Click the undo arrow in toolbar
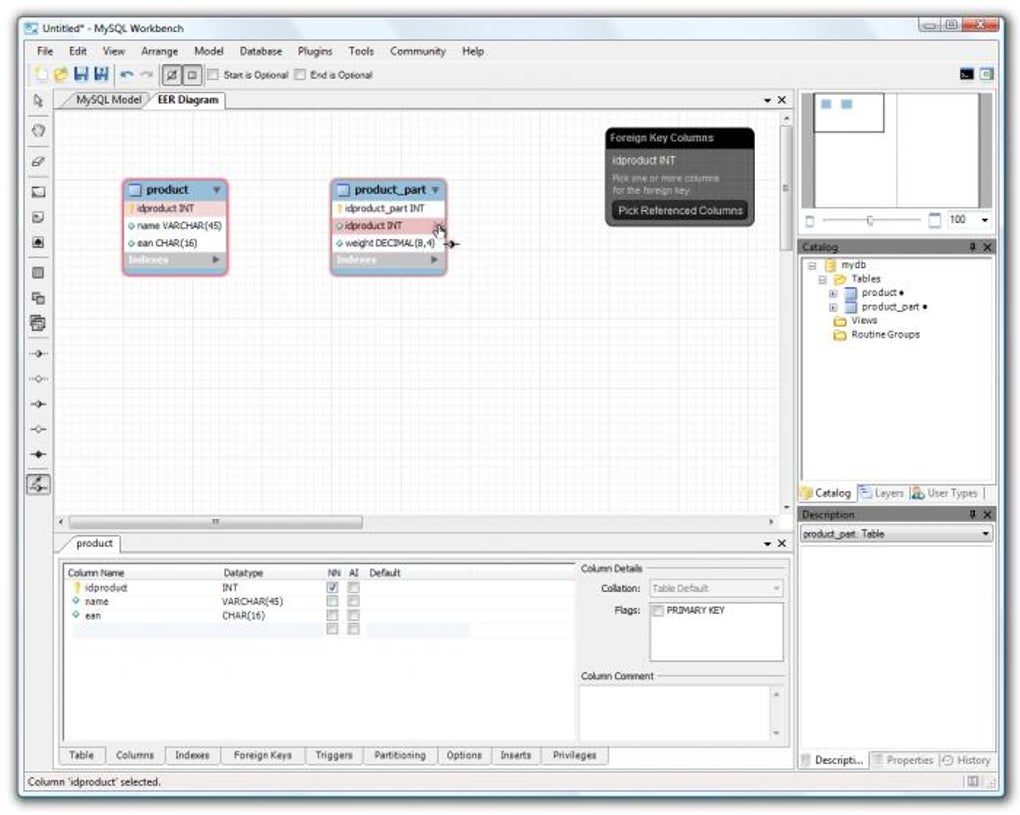This screenshot has width=1020, height=815. pyautogui.click(x=126, y=75)
